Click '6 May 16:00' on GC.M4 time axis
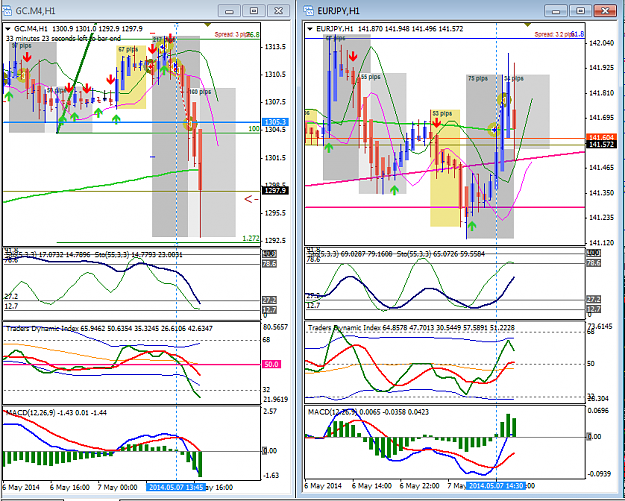The width and height of the screenshot is (625, 501). pos(69,487)
